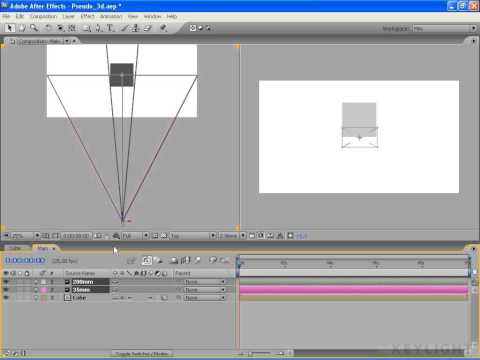Choose Local Axis mode in toolbar
The height and width of the screenshot is (360, 480).
(193, 28)
